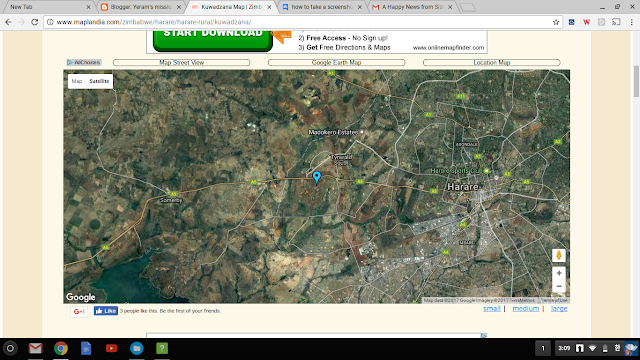Open Files app in shelf
The image size is (640, 360).
tap(137, 348)
